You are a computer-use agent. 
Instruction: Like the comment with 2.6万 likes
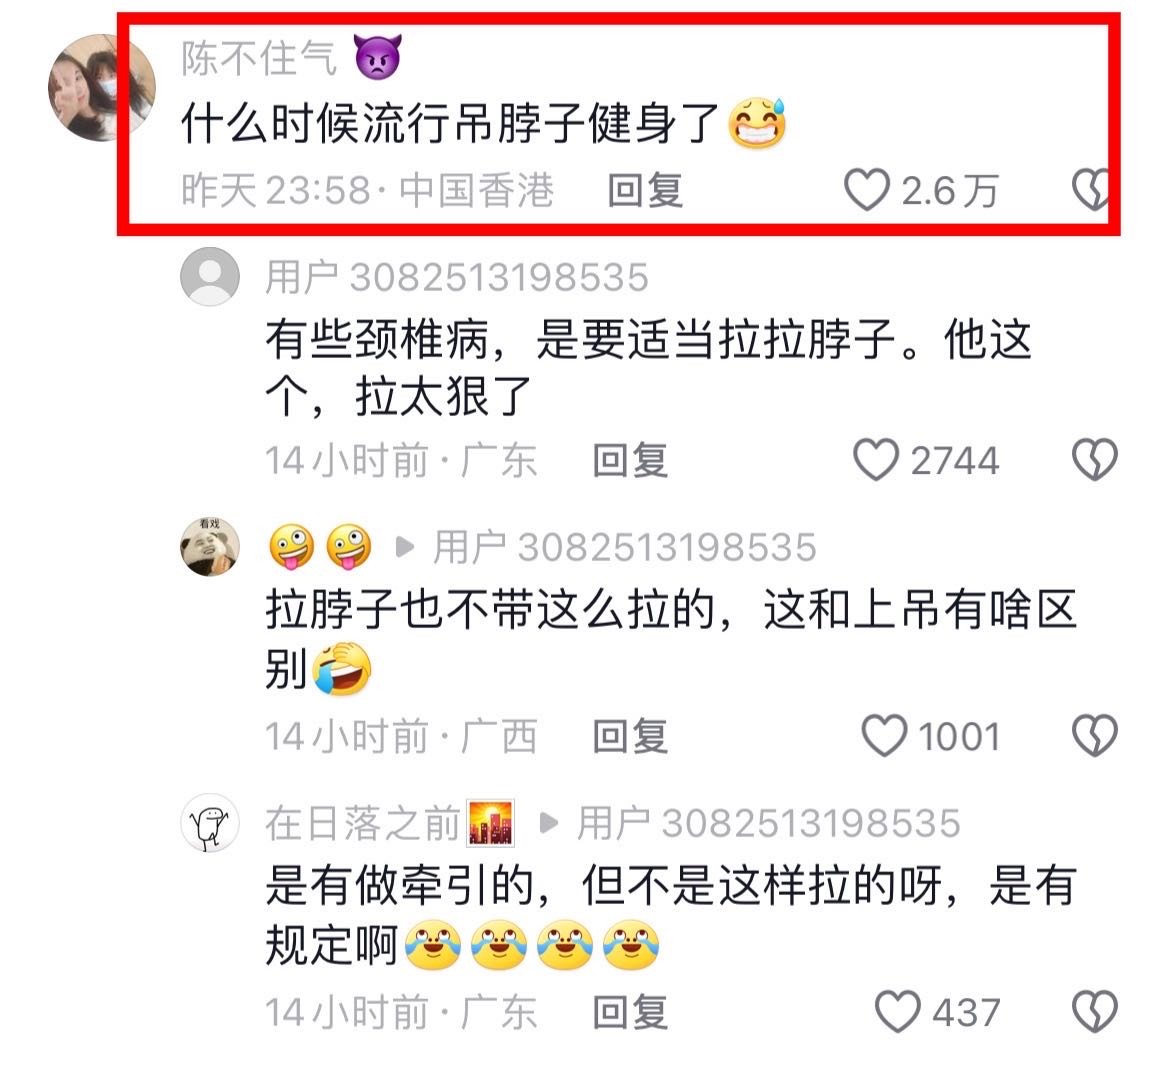(x=866, y=190)
